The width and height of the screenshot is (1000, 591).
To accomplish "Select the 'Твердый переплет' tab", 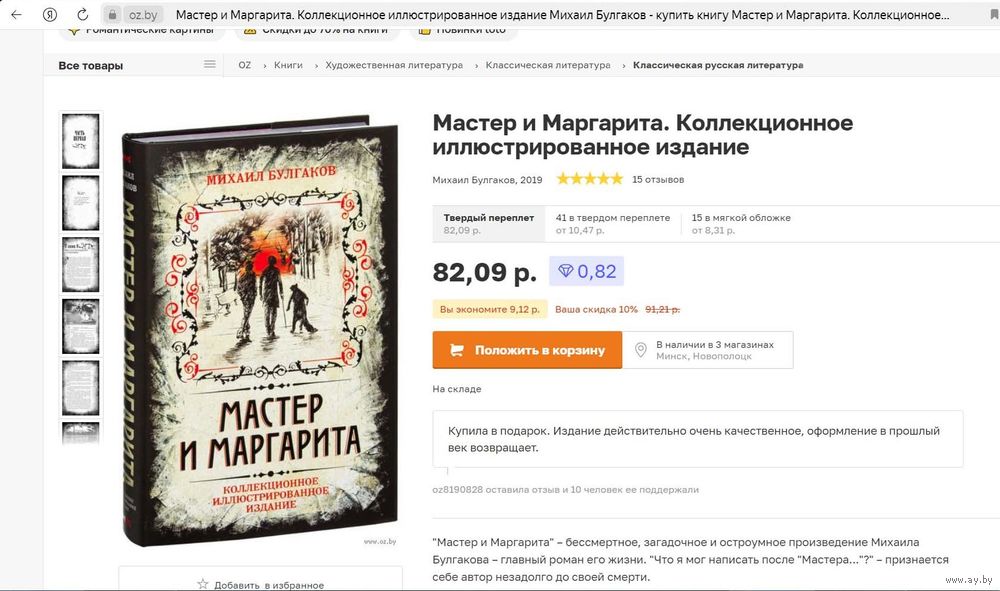I will [x=489, y=223].
